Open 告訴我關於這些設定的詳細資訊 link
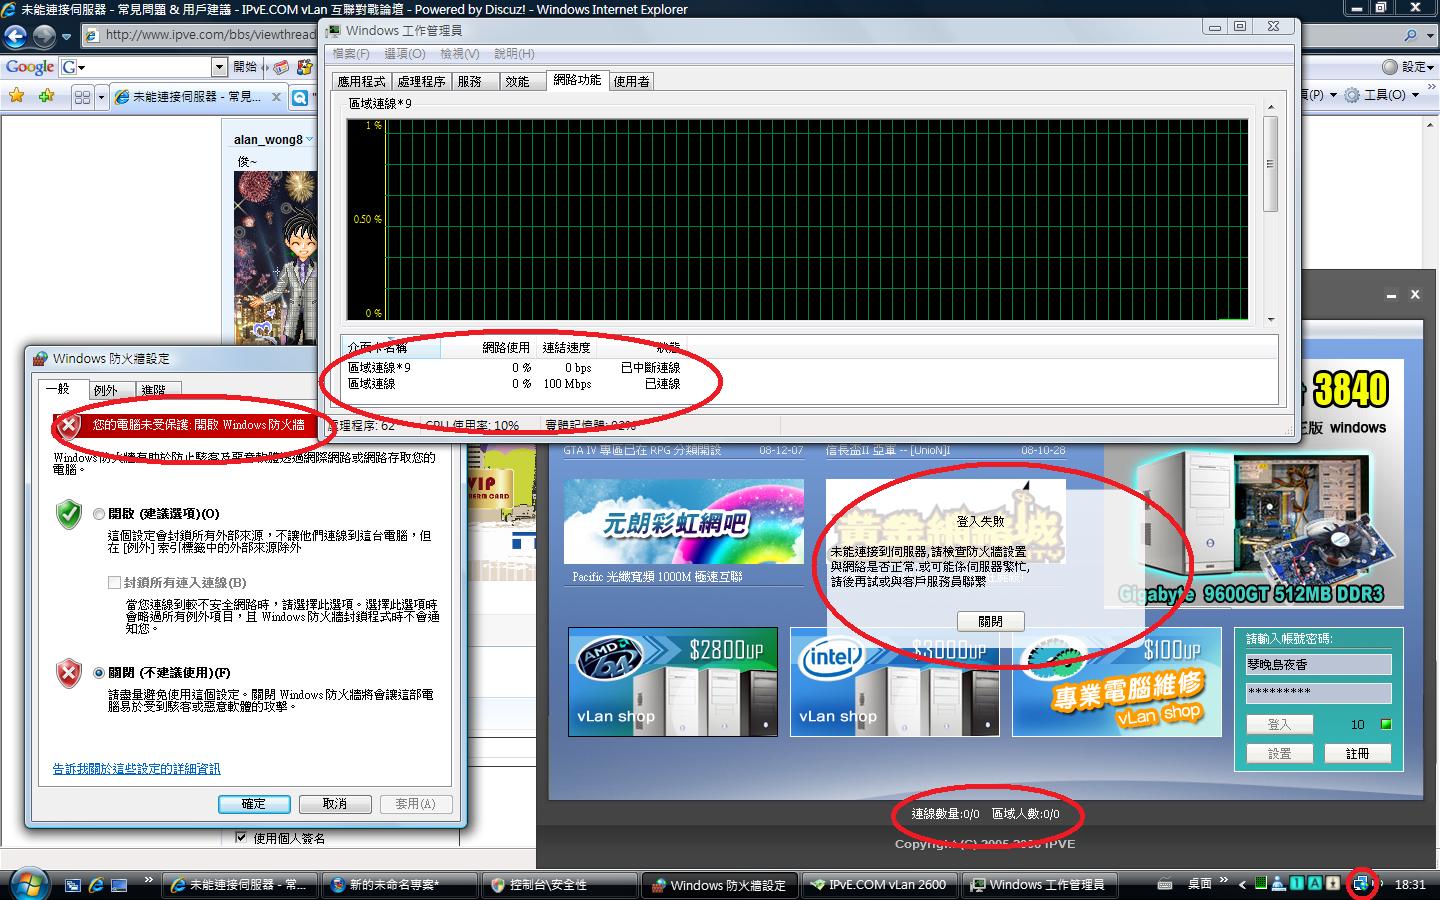 pos(137,769)
